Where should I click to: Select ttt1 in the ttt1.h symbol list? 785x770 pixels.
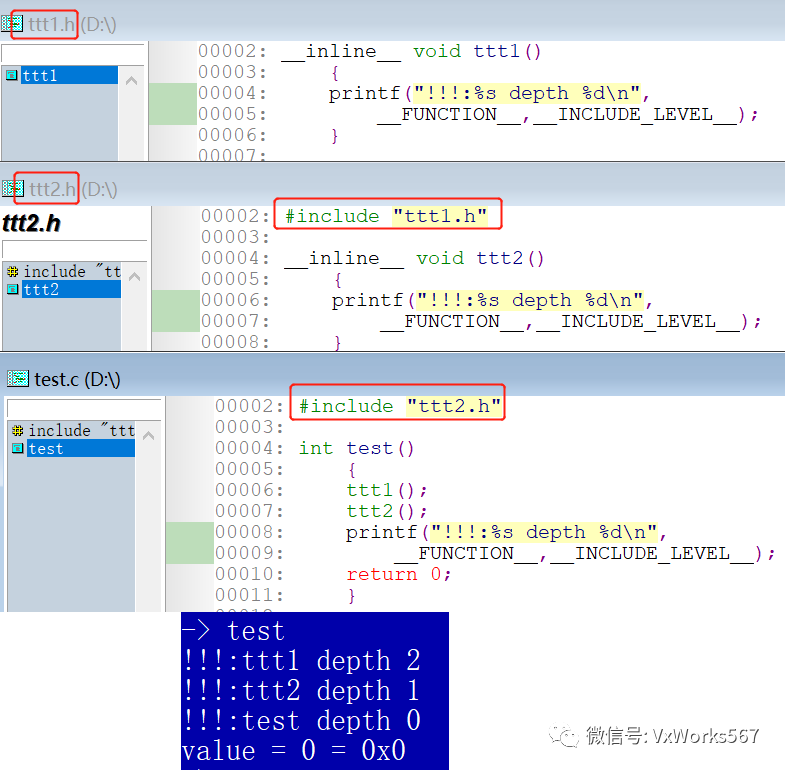coord(69,75)
